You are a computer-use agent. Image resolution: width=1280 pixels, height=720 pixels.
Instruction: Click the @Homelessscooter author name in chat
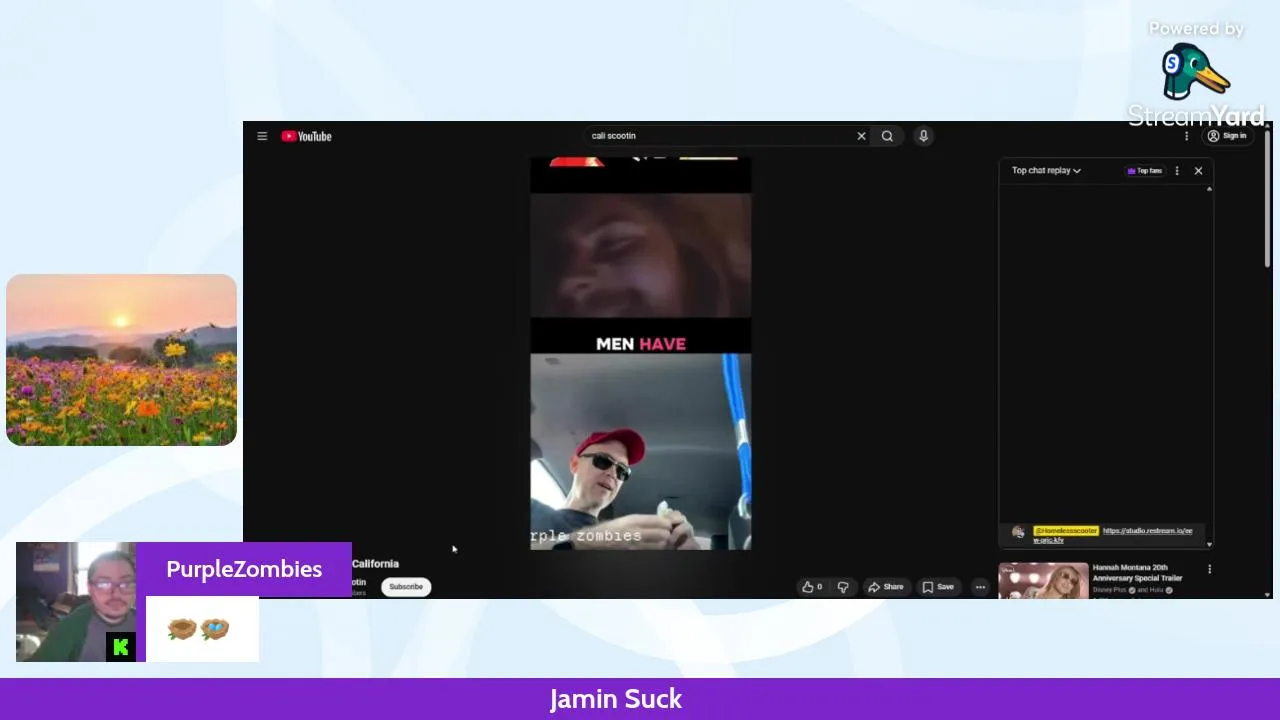[x=1066, y=531]
